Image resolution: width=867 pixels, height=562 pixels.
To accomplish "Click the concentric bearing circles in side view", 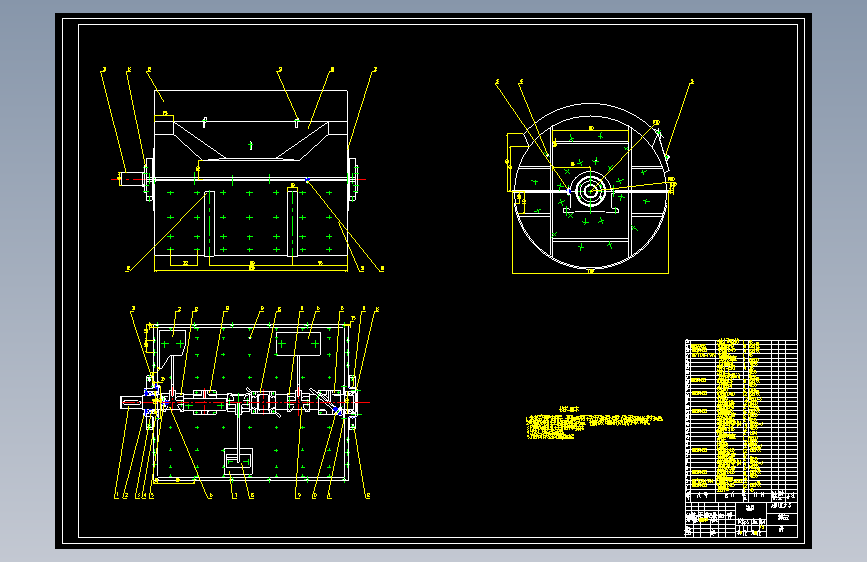I will tap(590, 191).
